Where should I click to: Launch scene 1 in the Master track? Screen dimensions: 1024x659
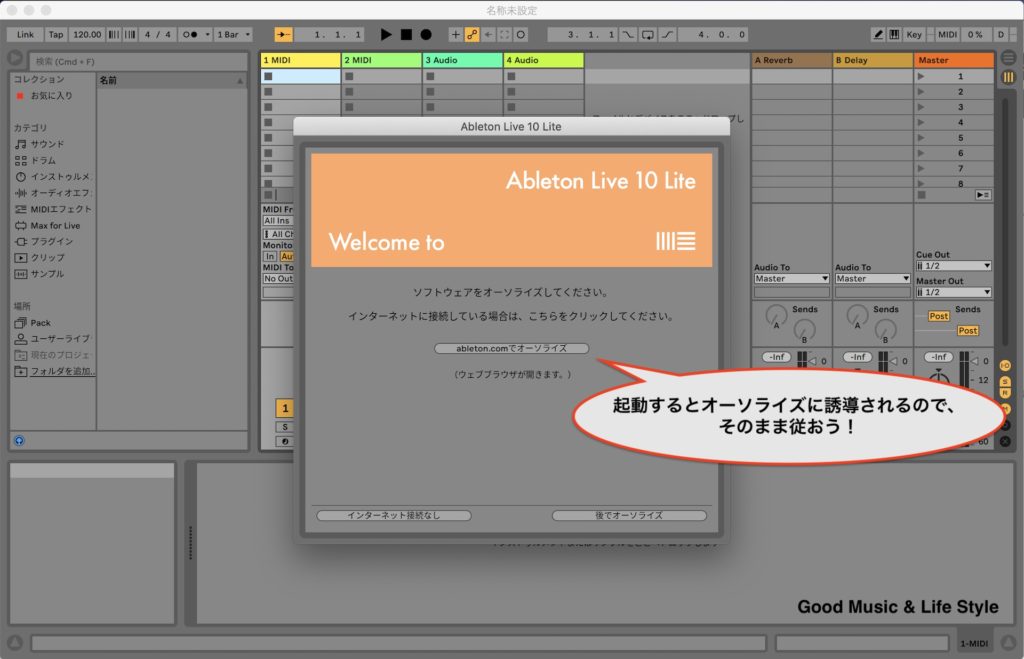[921, 76]
